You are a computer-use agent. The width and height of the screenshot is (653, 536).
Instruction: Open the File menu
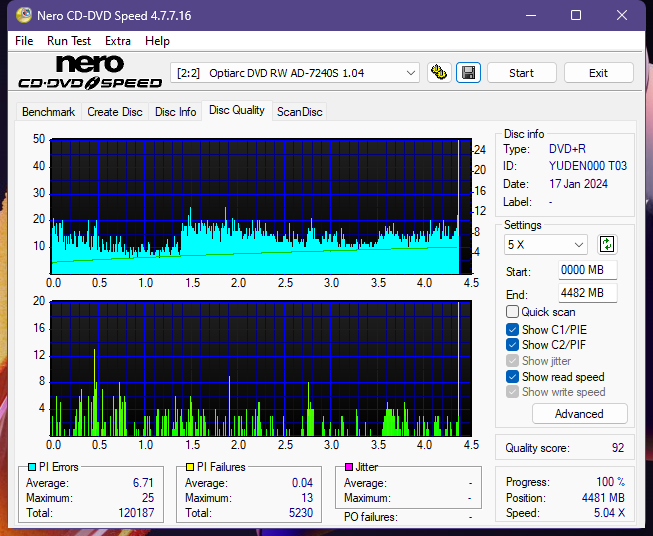[x=24, y=41]
